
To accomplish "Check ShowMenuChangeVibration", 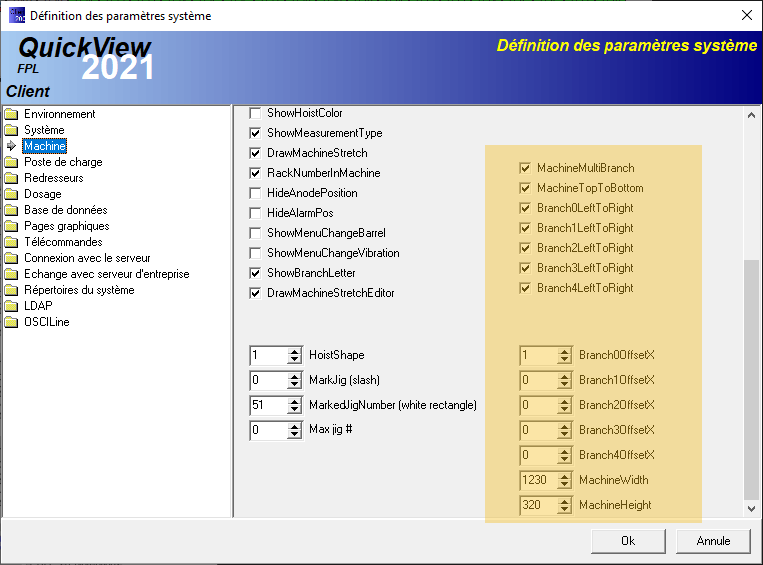I will click(255, 253).
